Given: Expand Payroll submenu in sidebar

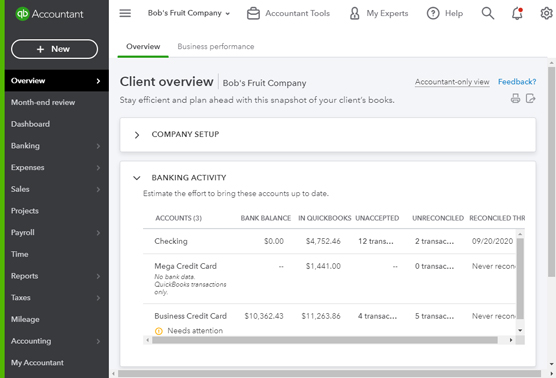Looking at the screenshot, I should pyautogui.click(x=98, y=233).
